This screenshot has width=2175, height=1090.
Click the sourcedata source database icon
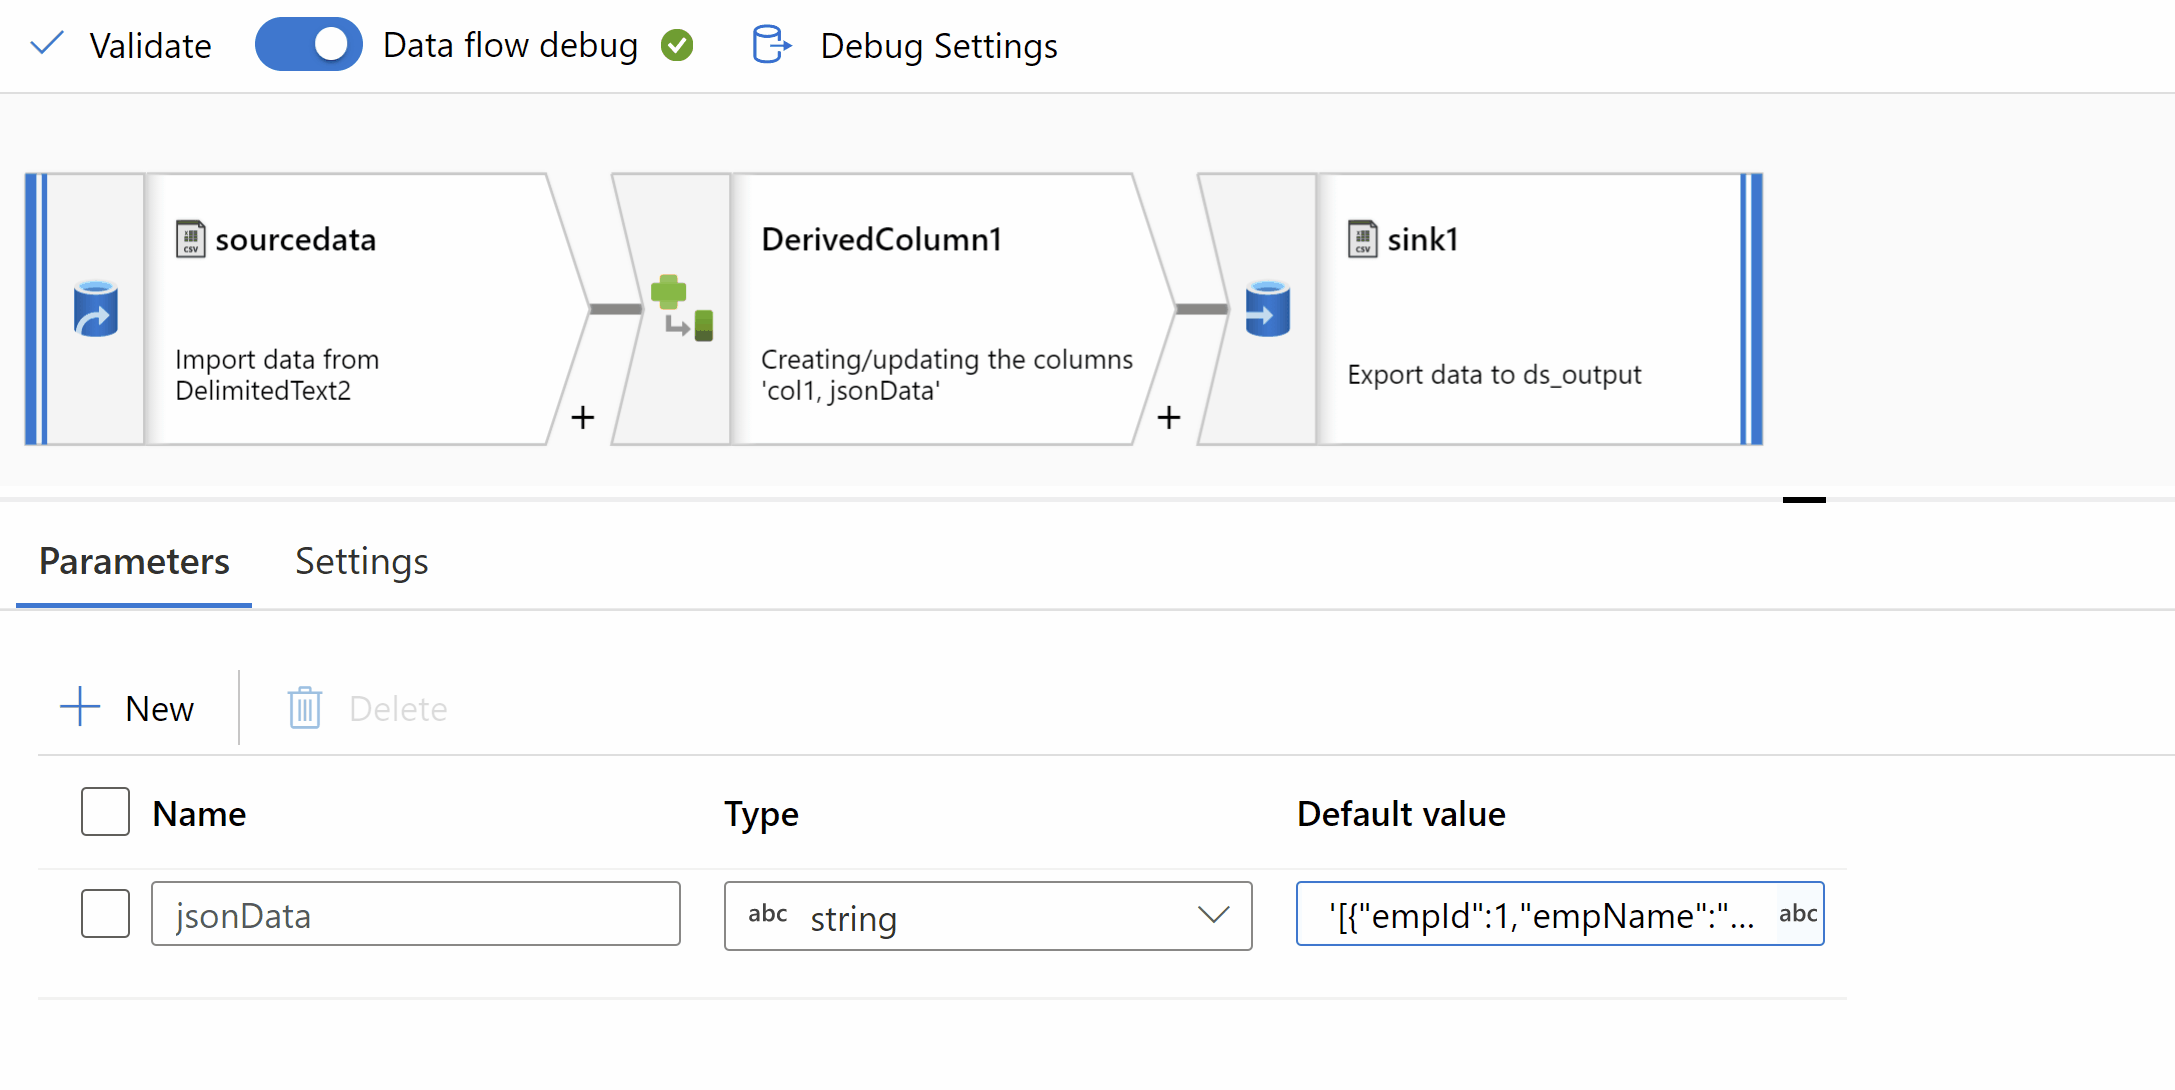click(x=96, y=309)
